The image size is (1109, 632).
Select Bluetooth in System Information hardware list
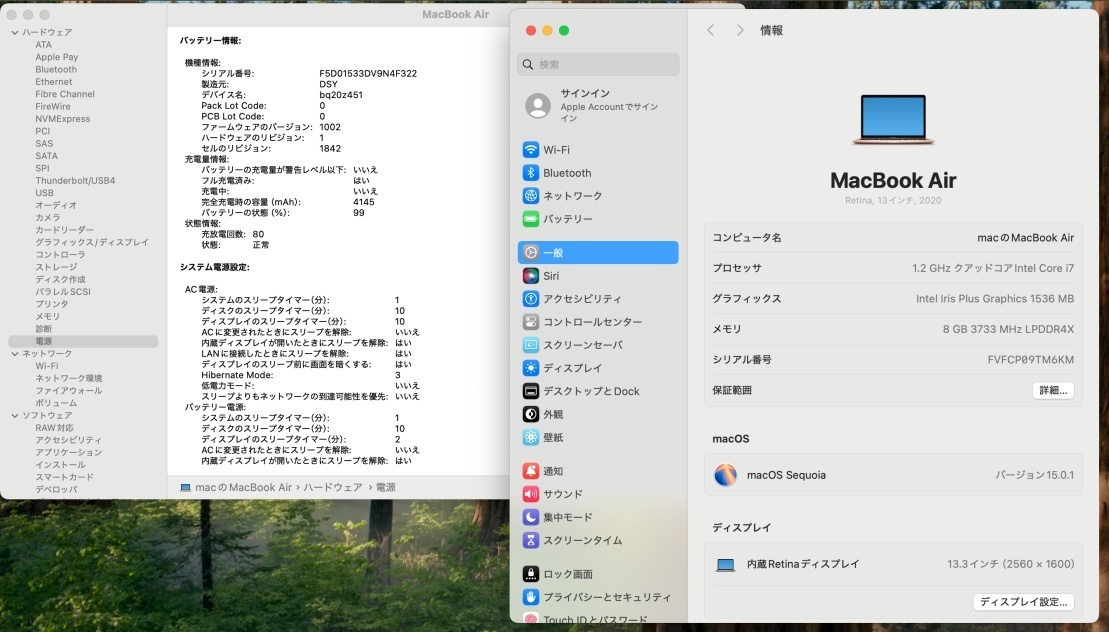[56, 69]
